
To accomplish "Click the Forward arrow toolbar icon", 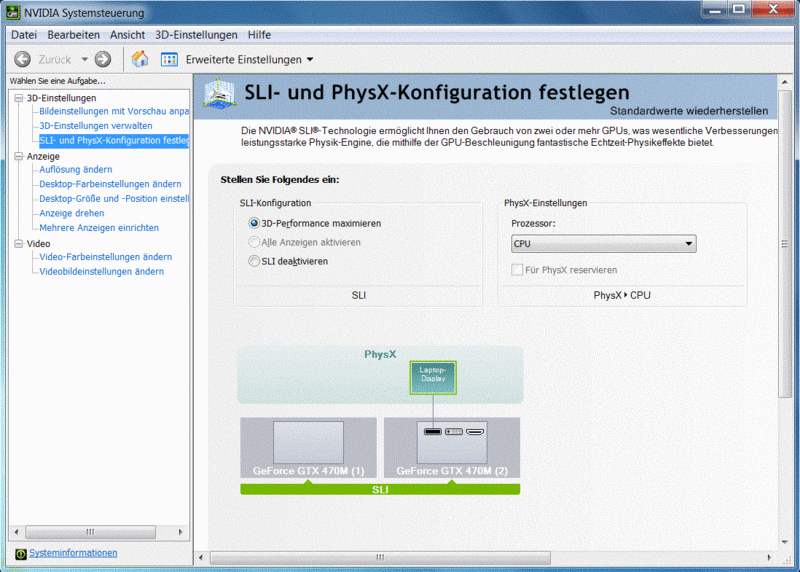I will (x=103, y=60).
